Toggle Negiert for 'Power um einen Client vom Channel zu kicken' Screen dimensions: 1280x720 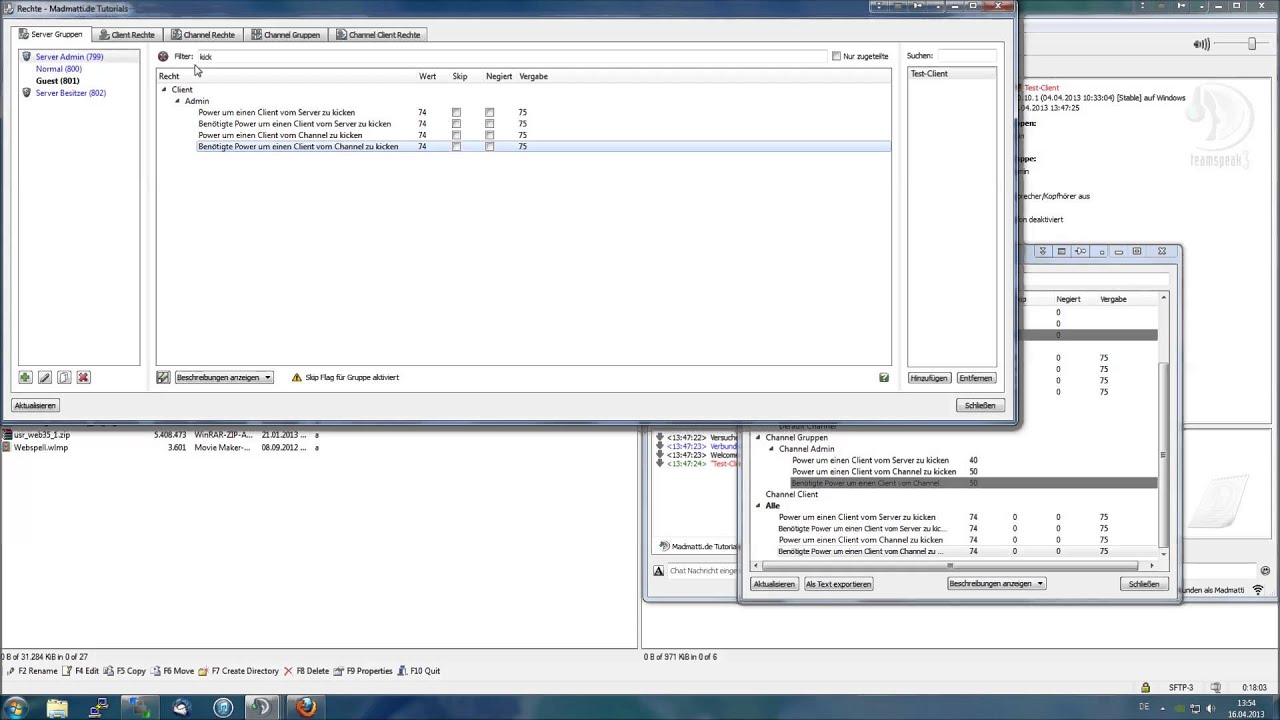coord(489,135)
